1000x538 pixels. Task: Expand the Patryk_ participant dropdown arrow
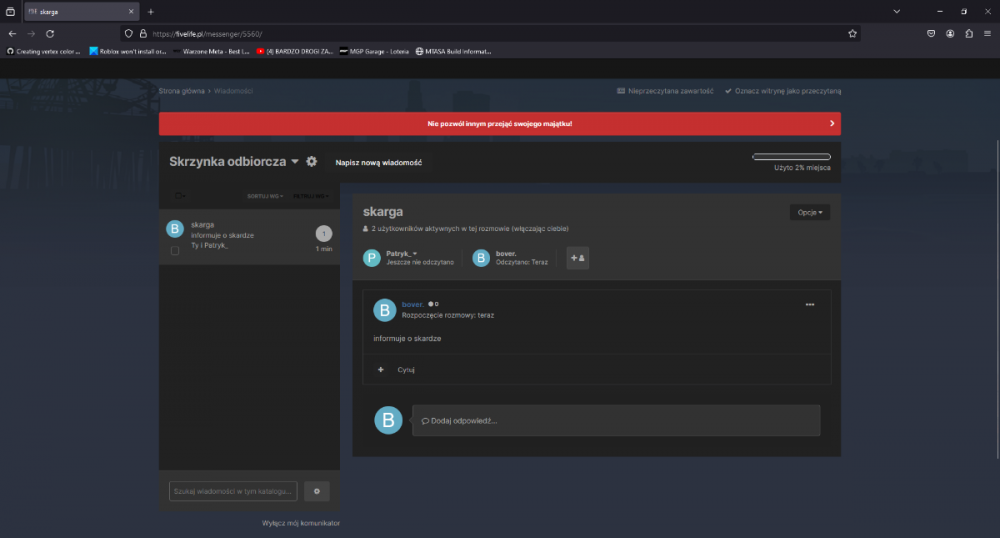415,254
